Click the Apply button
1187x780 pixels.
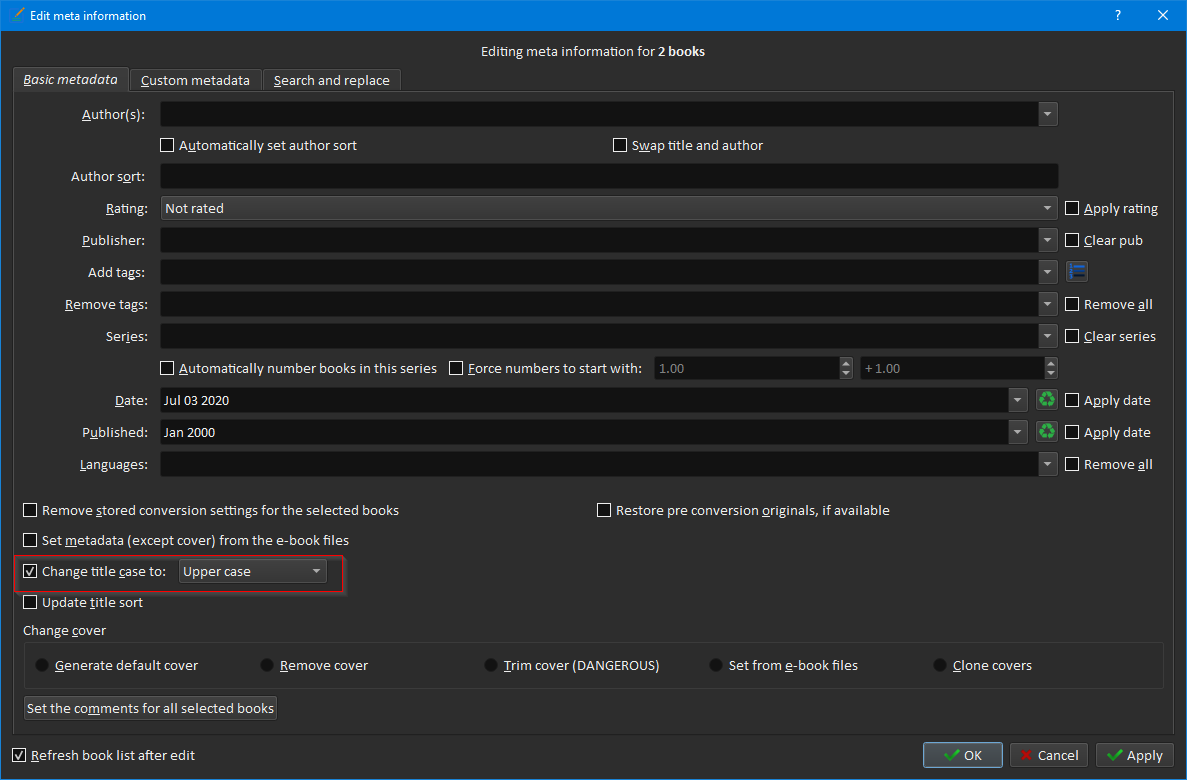[1134, 755]
